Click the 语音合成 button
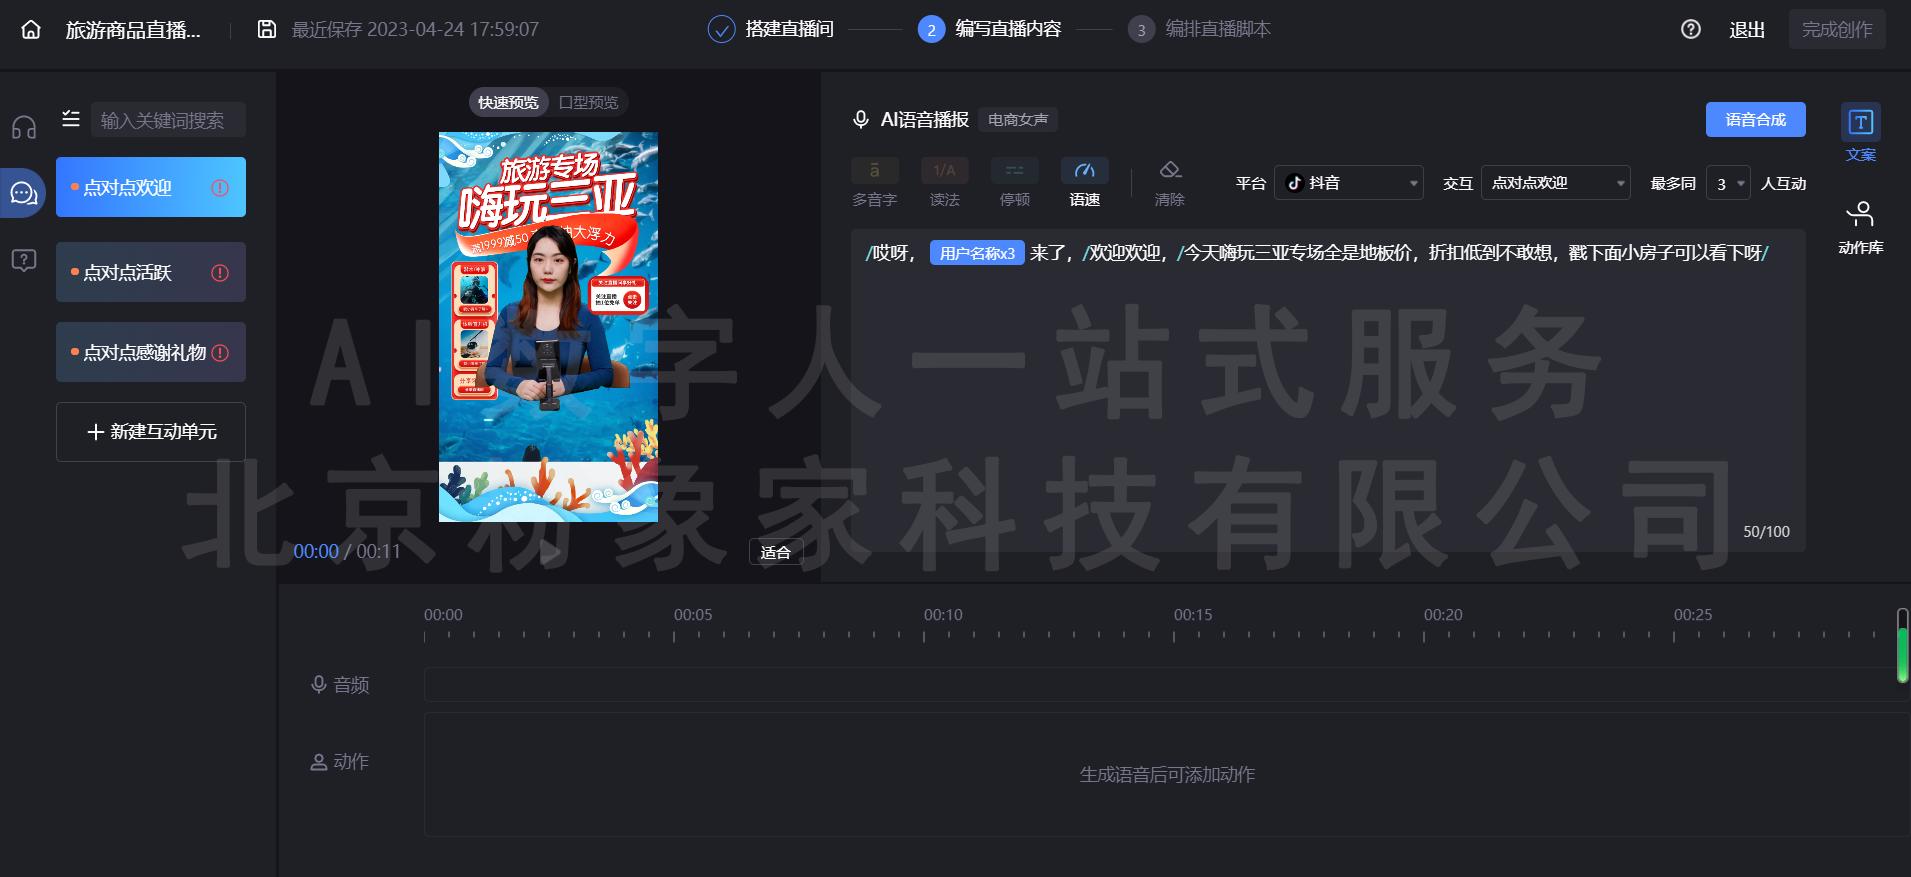The image size is (1911, 877). coord(1755,120)
